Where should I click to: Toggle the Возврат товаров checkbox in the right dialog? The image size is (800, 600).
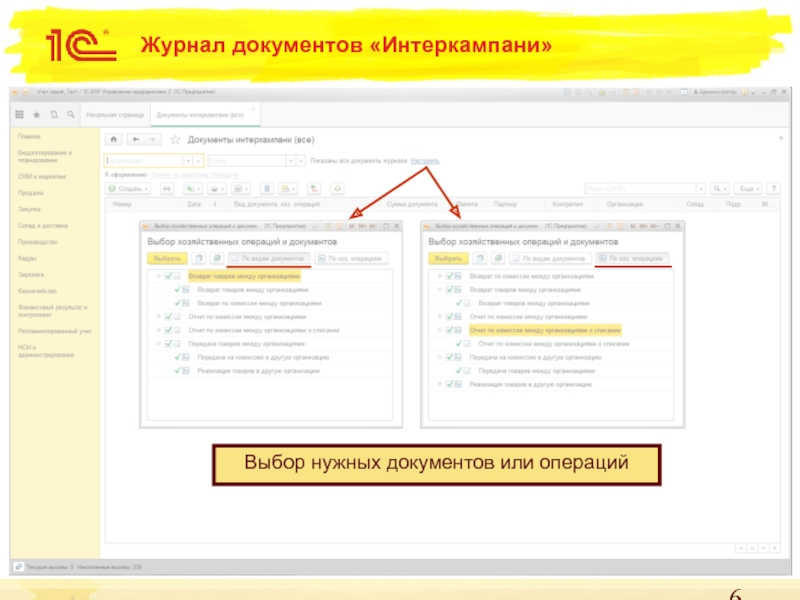449,289
